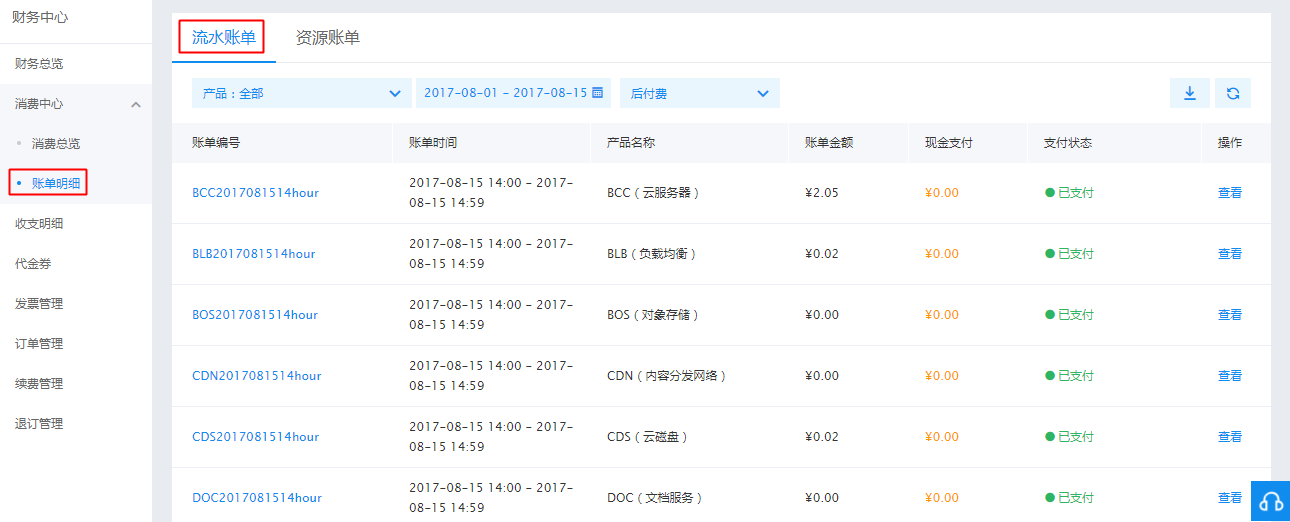Collapse the 消费中心 sidebar section
The height and width of the screenshot is (522, 1290).
coord(136,104)
